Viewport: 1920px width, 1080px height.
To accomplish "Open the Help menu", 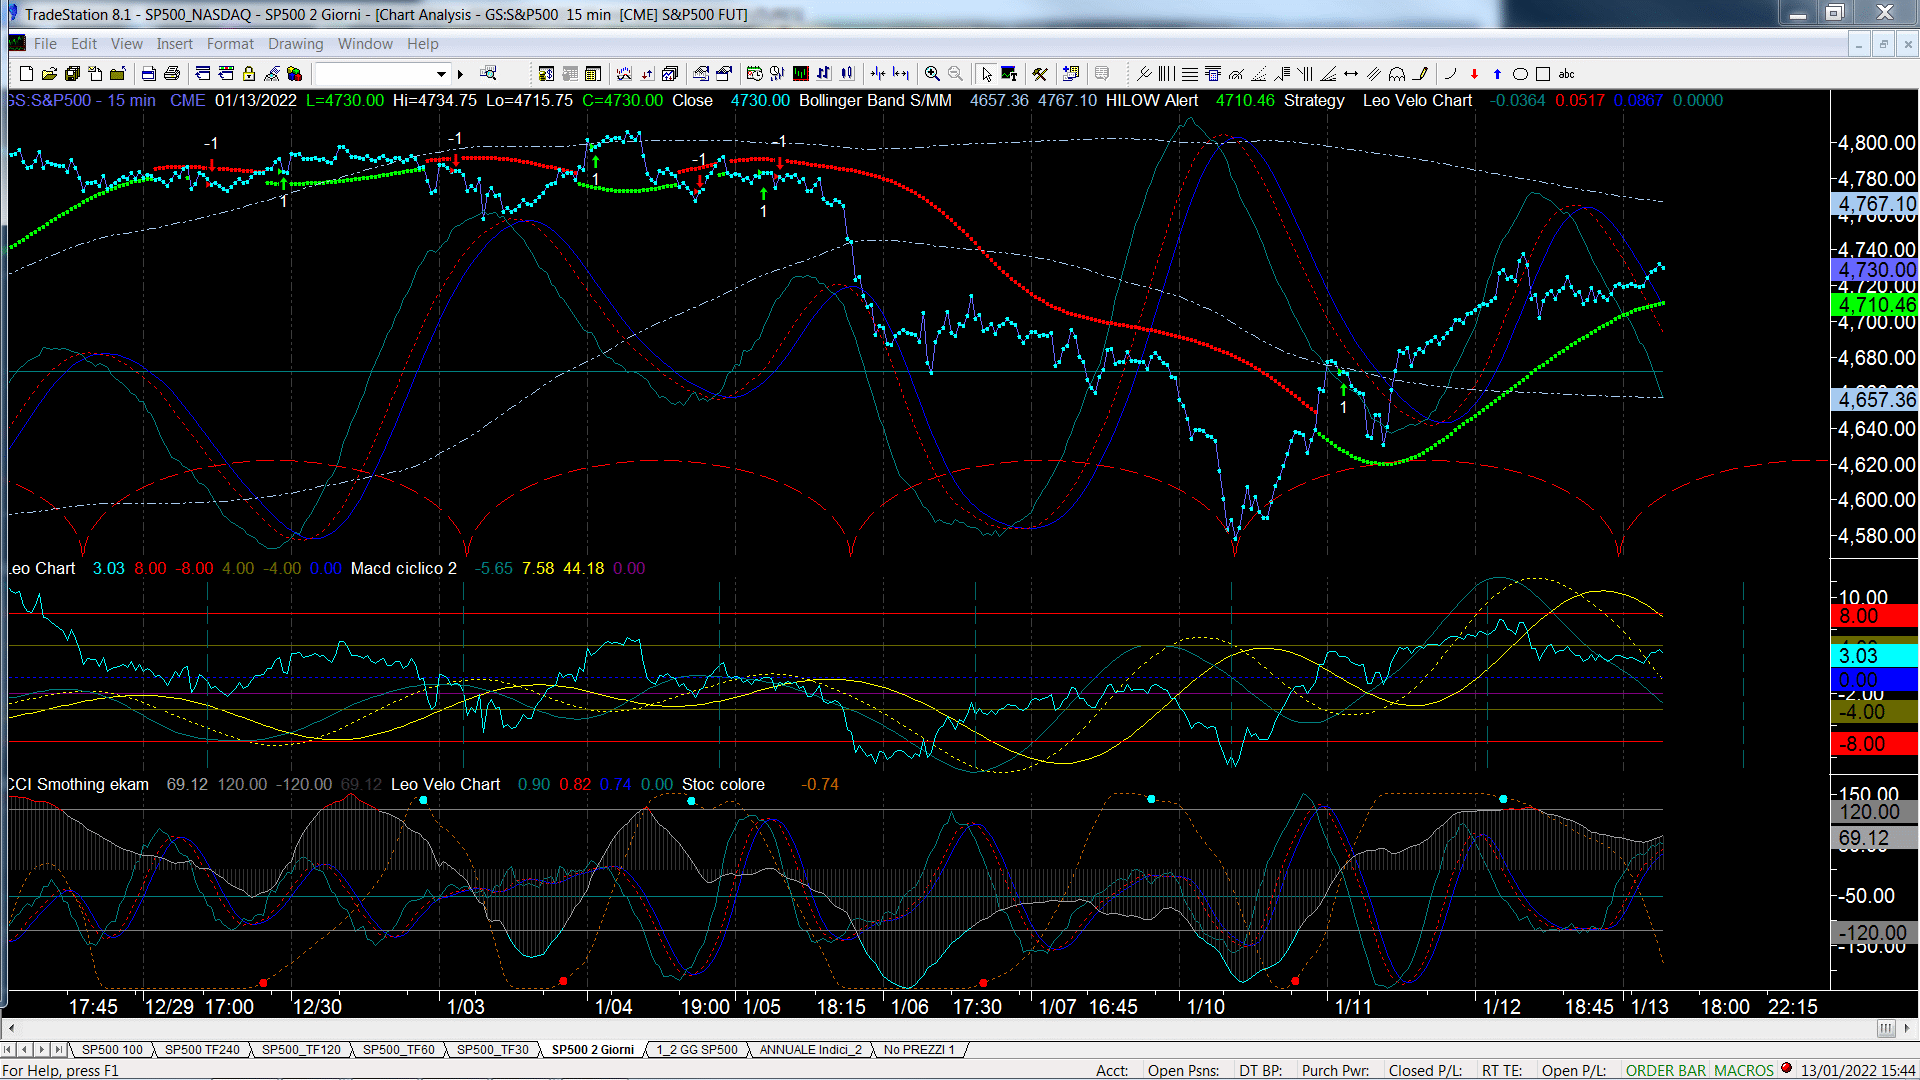I will pyautogui.click(x=422, y=44).
